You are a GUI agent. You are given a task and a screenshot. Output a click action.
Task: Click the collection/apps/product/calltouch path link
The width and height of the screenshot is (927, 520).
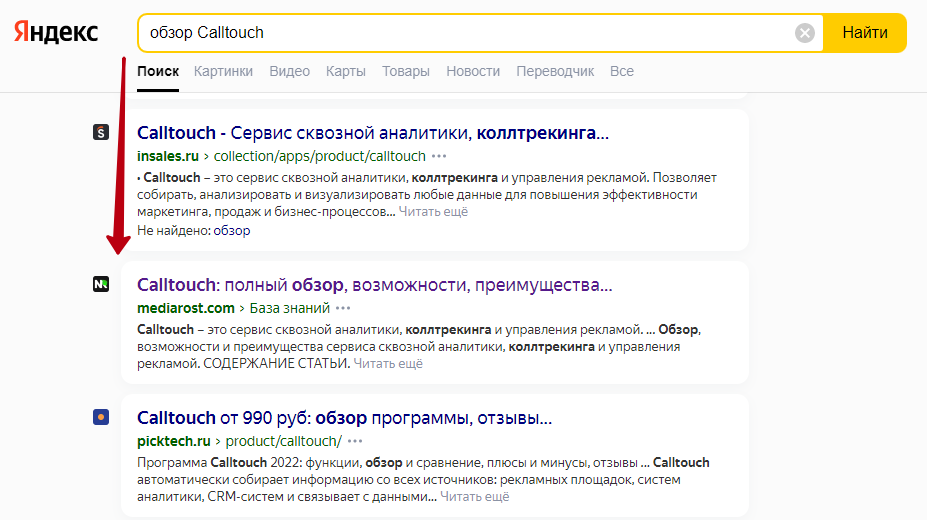click(319, 156)
